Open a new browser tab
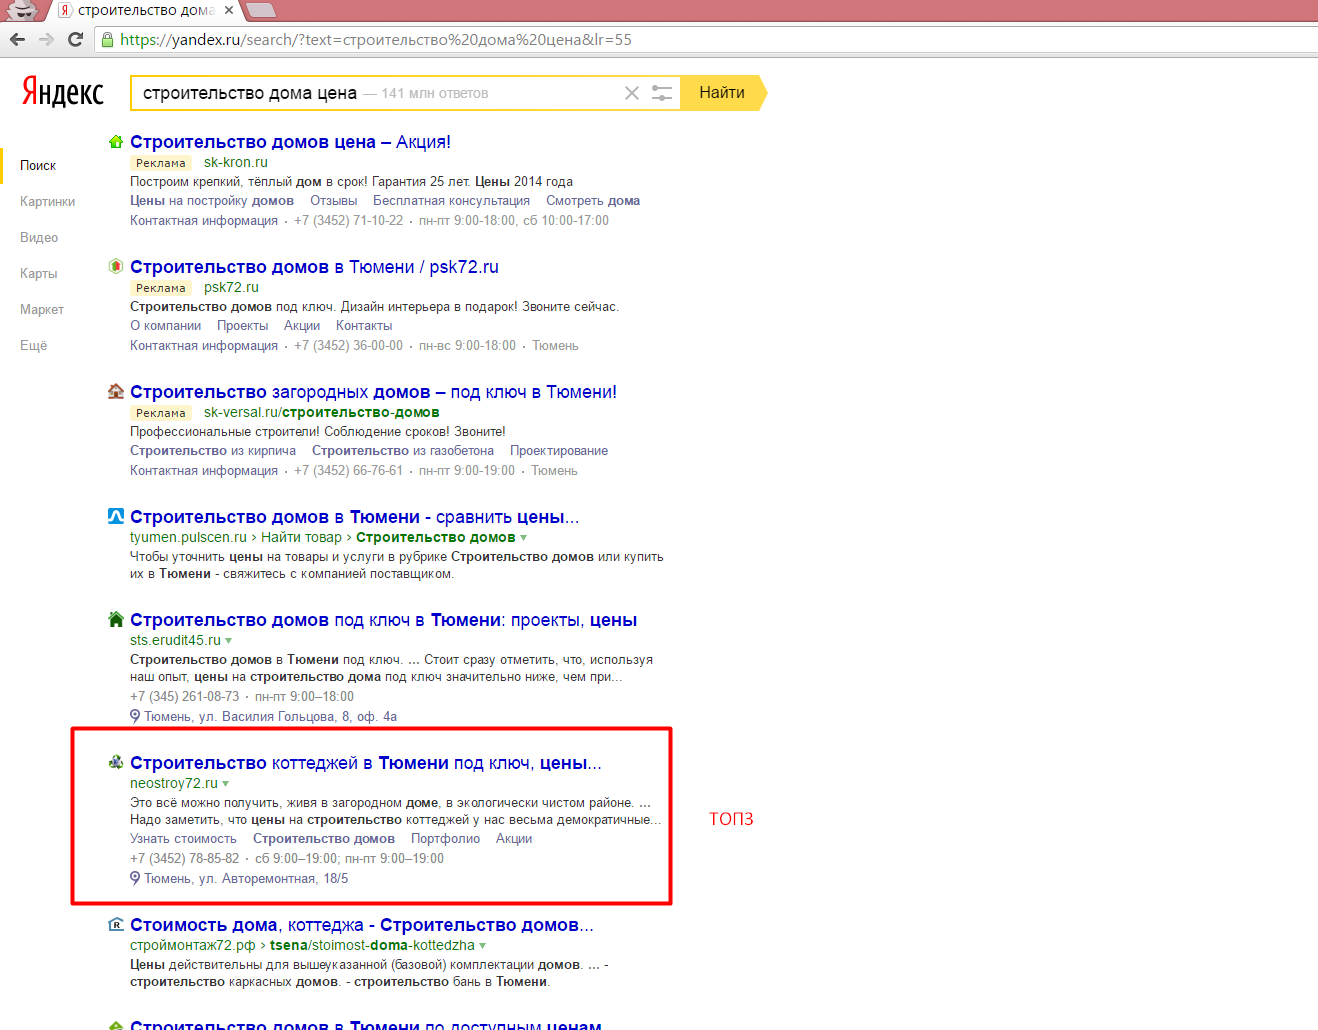Viewport: 1318px width, 1030px height. [261, 10]
